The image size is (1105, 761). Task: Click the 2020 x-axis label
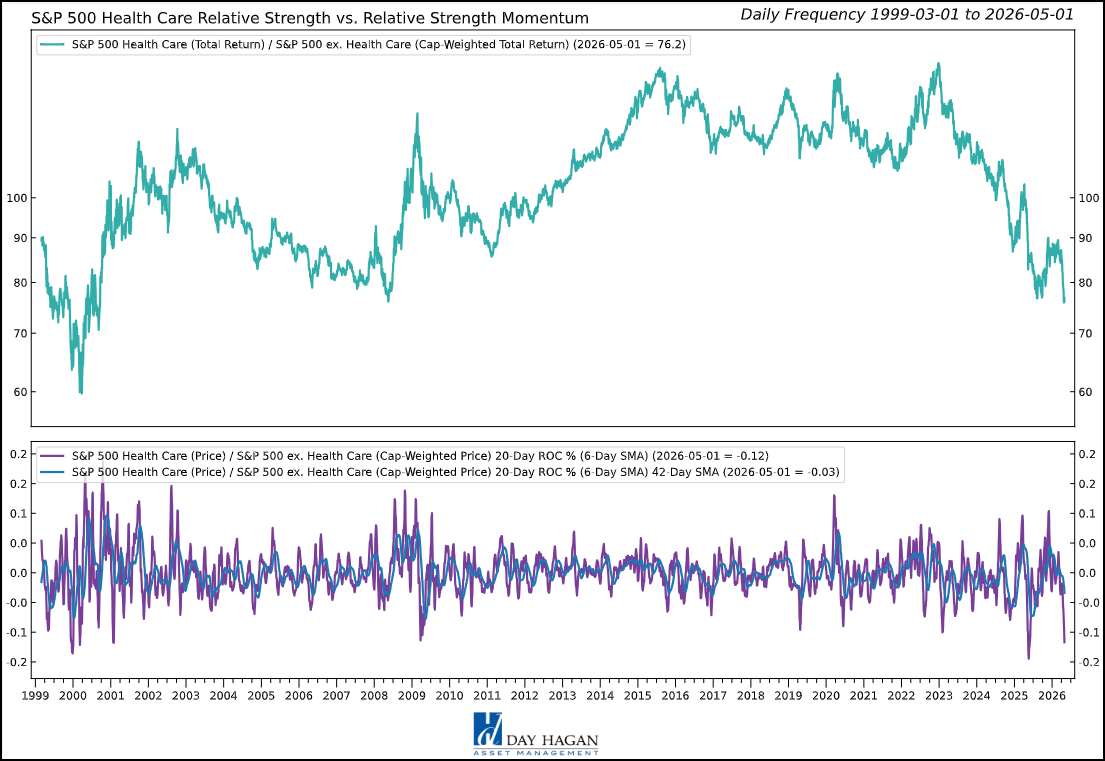(x=826, y=695)
